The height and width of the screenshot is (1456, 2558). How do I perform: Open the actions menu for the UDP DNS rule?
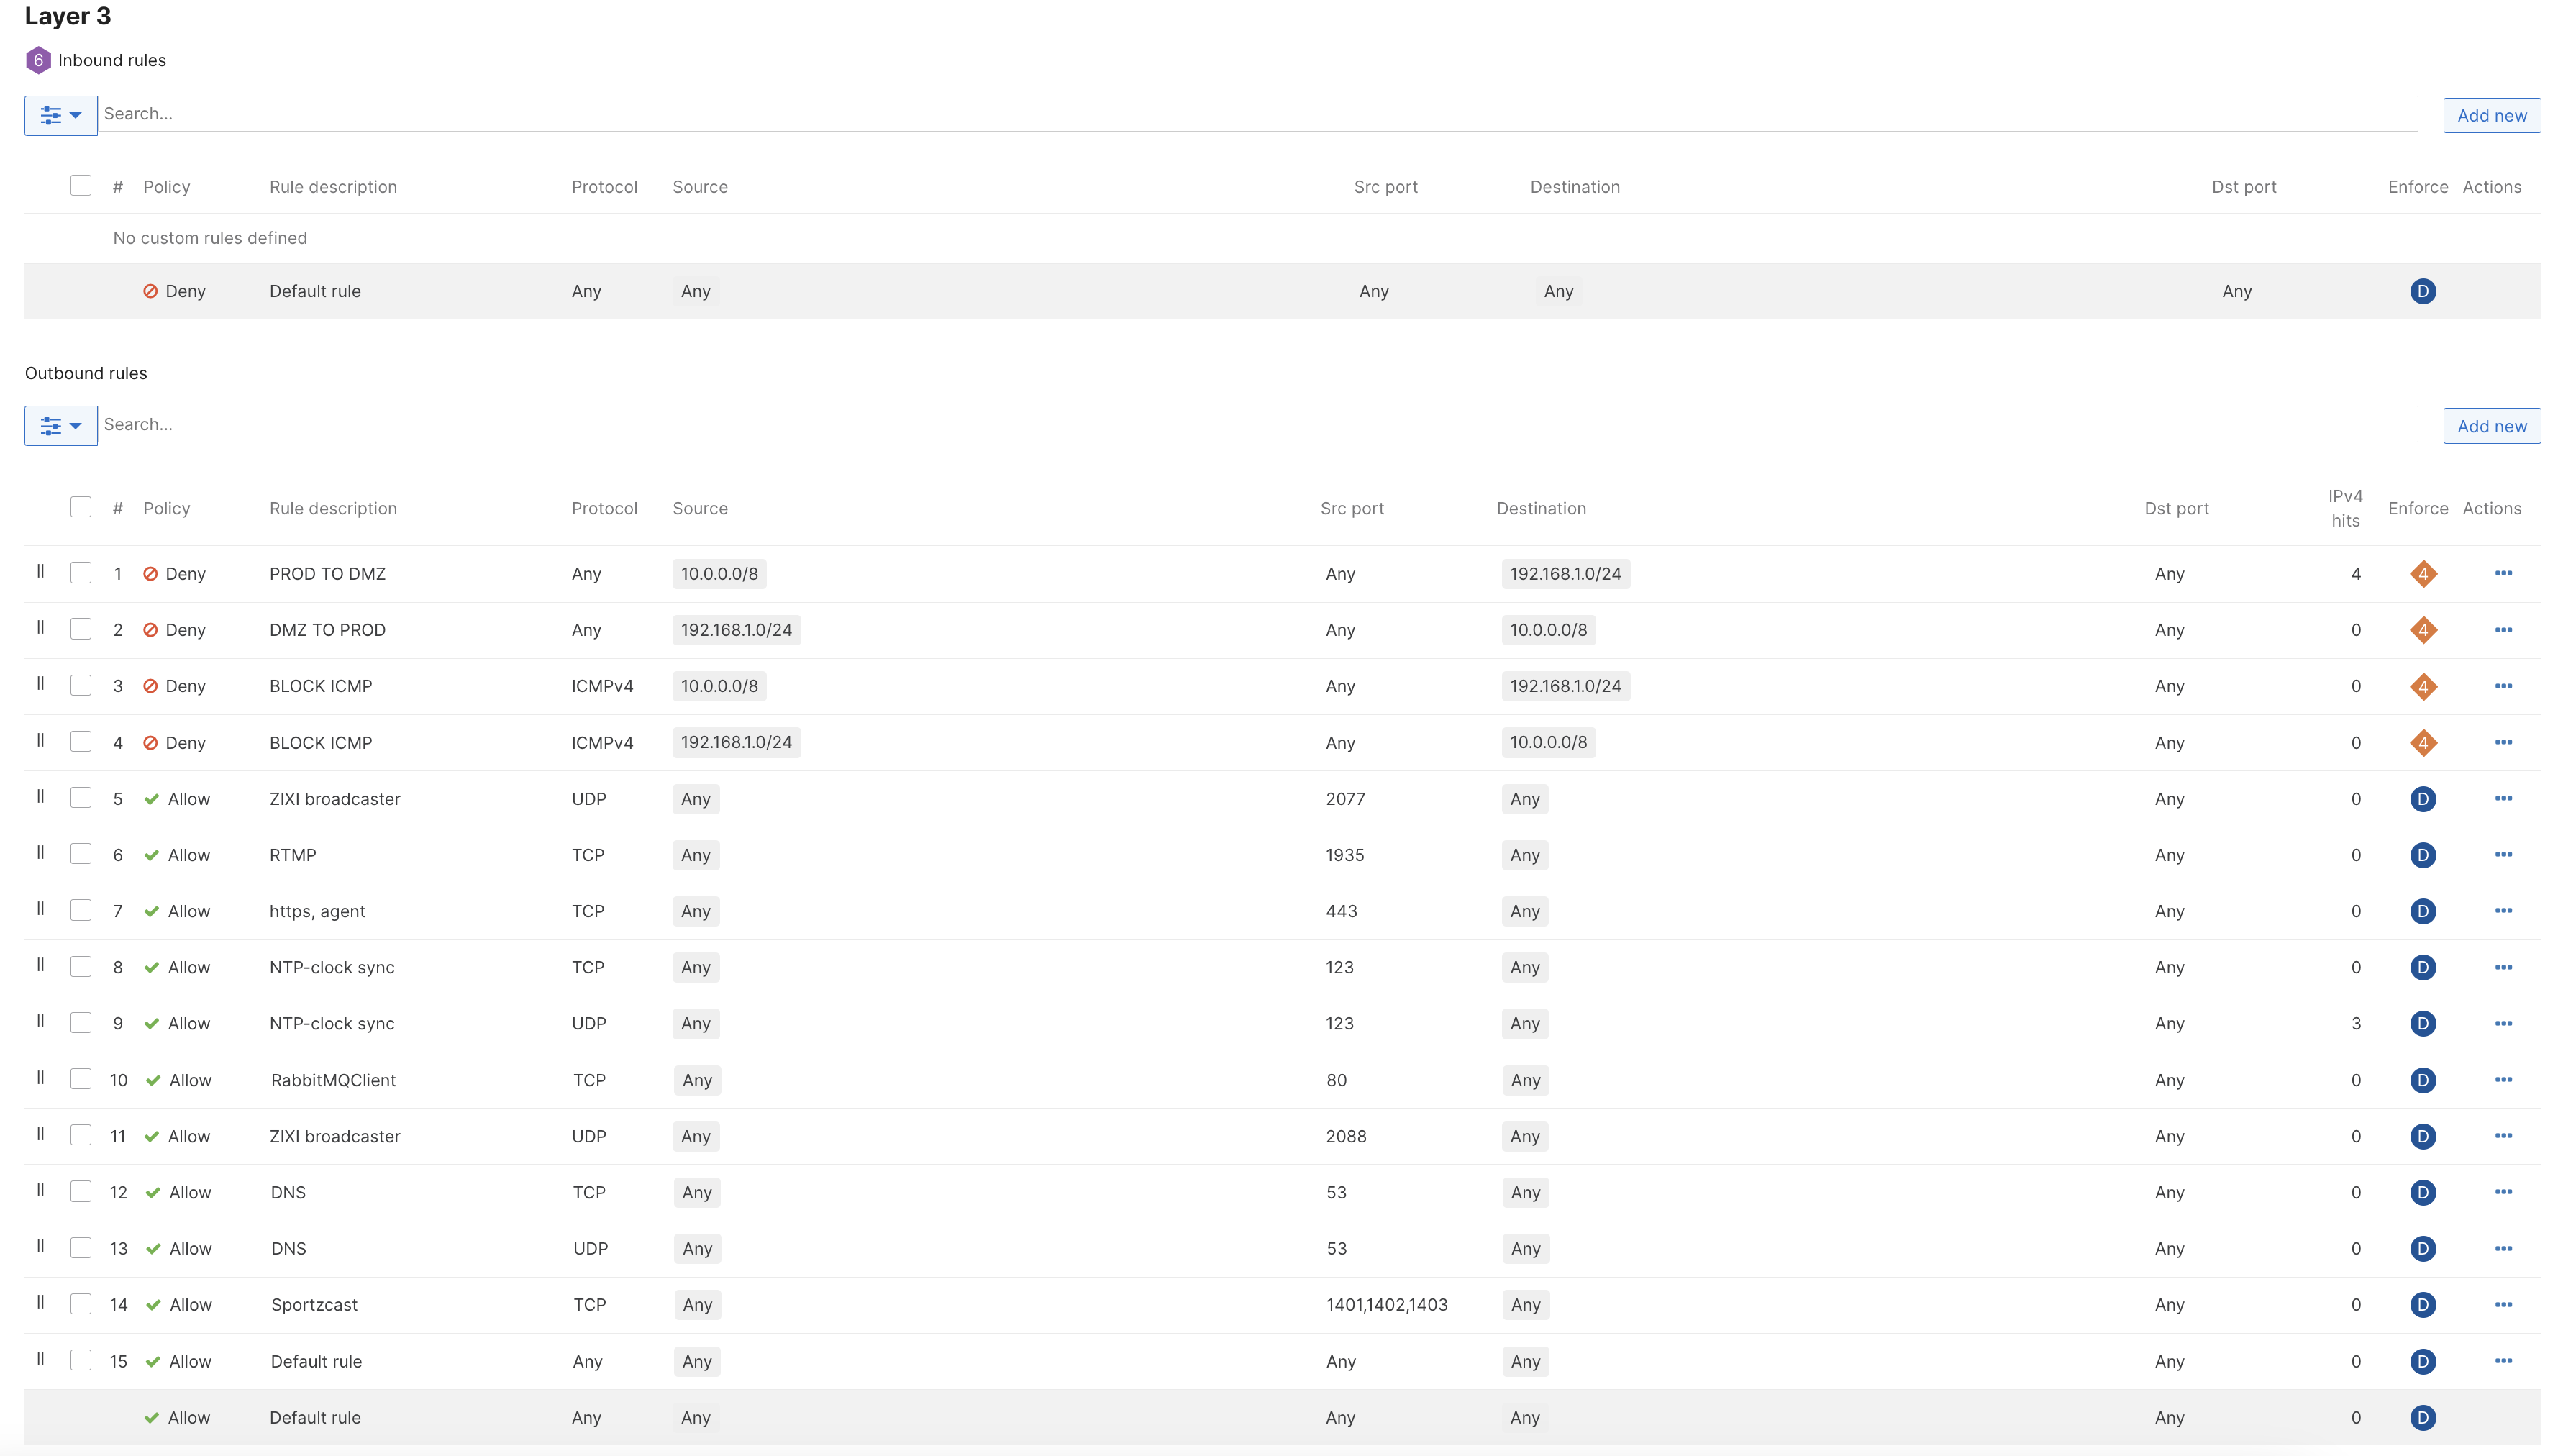[2505, 1248]
